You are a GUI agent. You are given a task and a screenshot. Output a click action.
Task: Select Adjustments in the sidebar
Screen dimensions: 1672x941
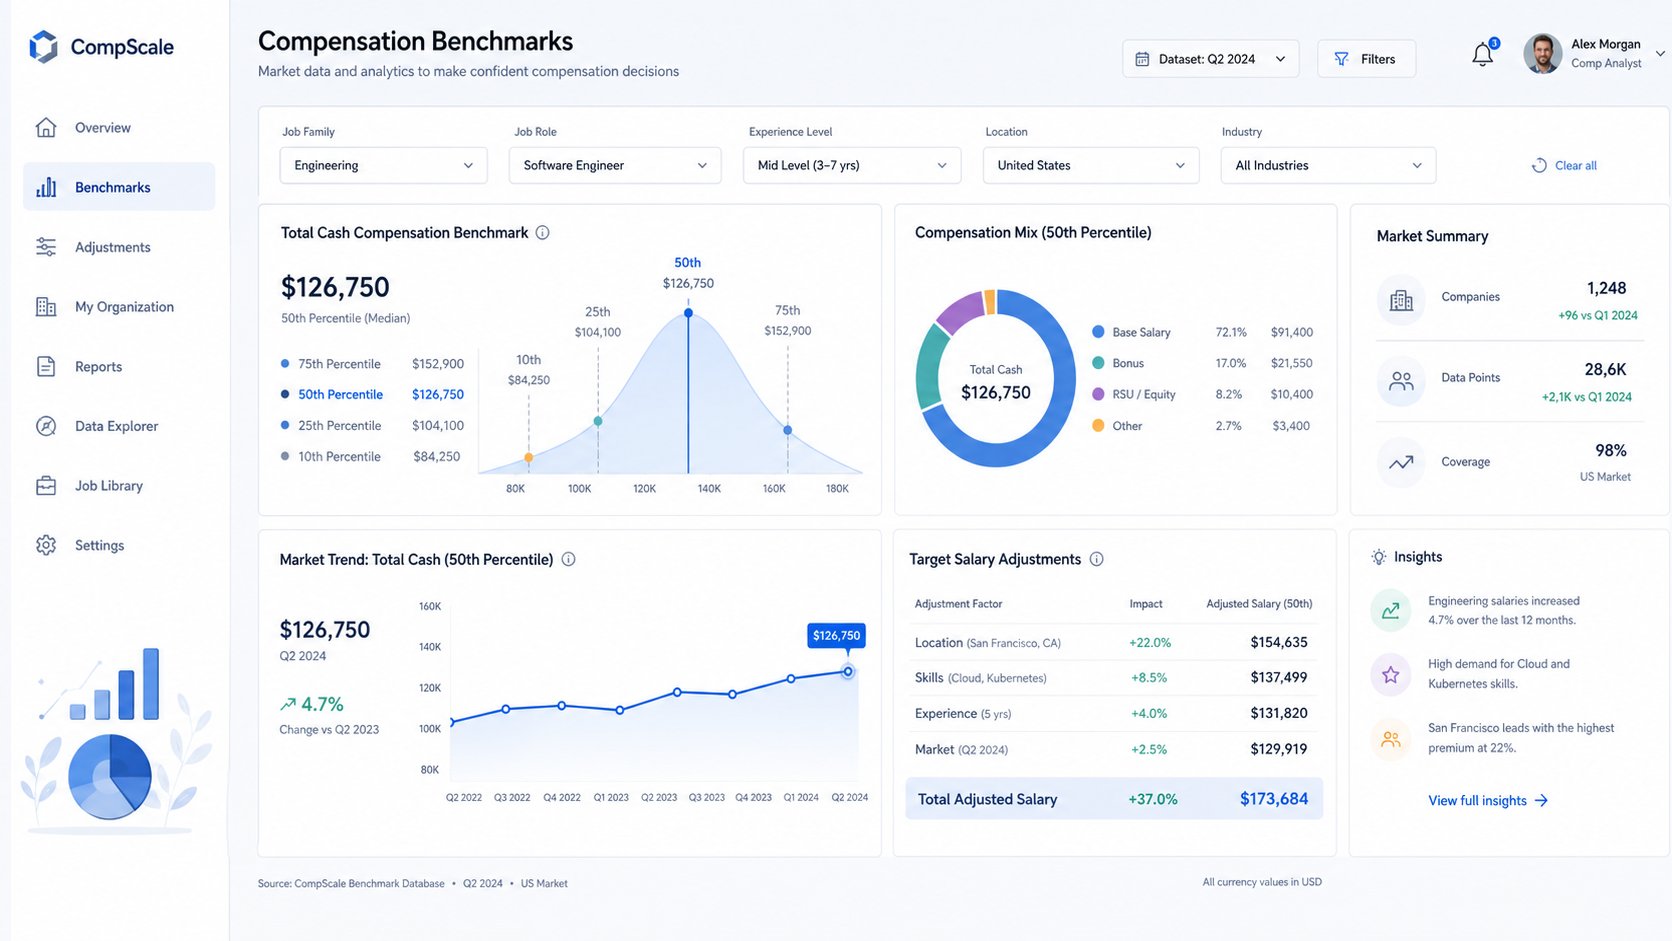(x=119, y=247)
